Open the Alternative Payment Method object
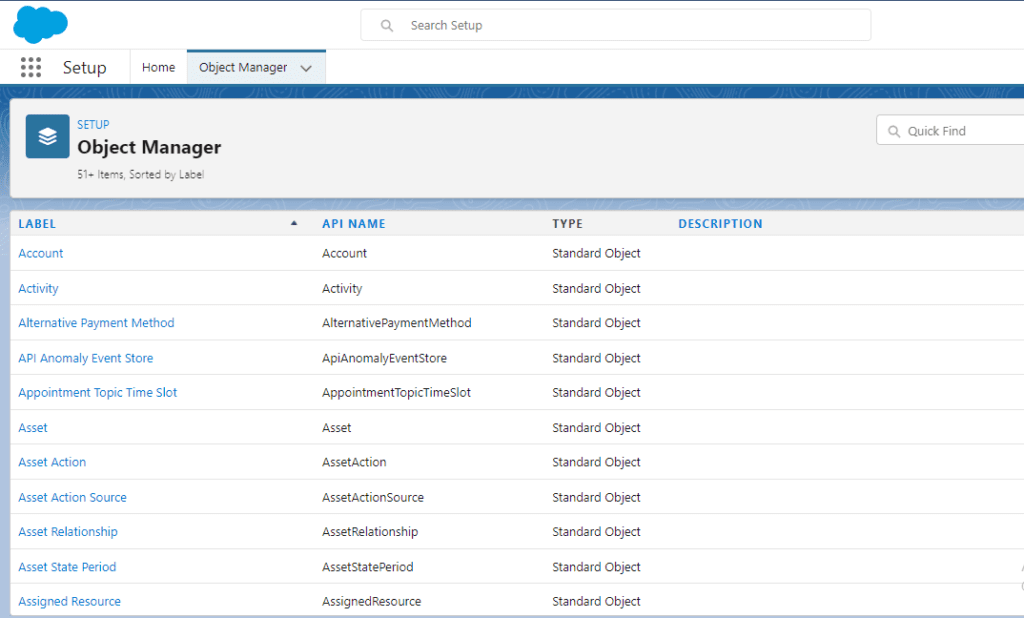The image size is (1024, 618). click(x=96, y=323)
